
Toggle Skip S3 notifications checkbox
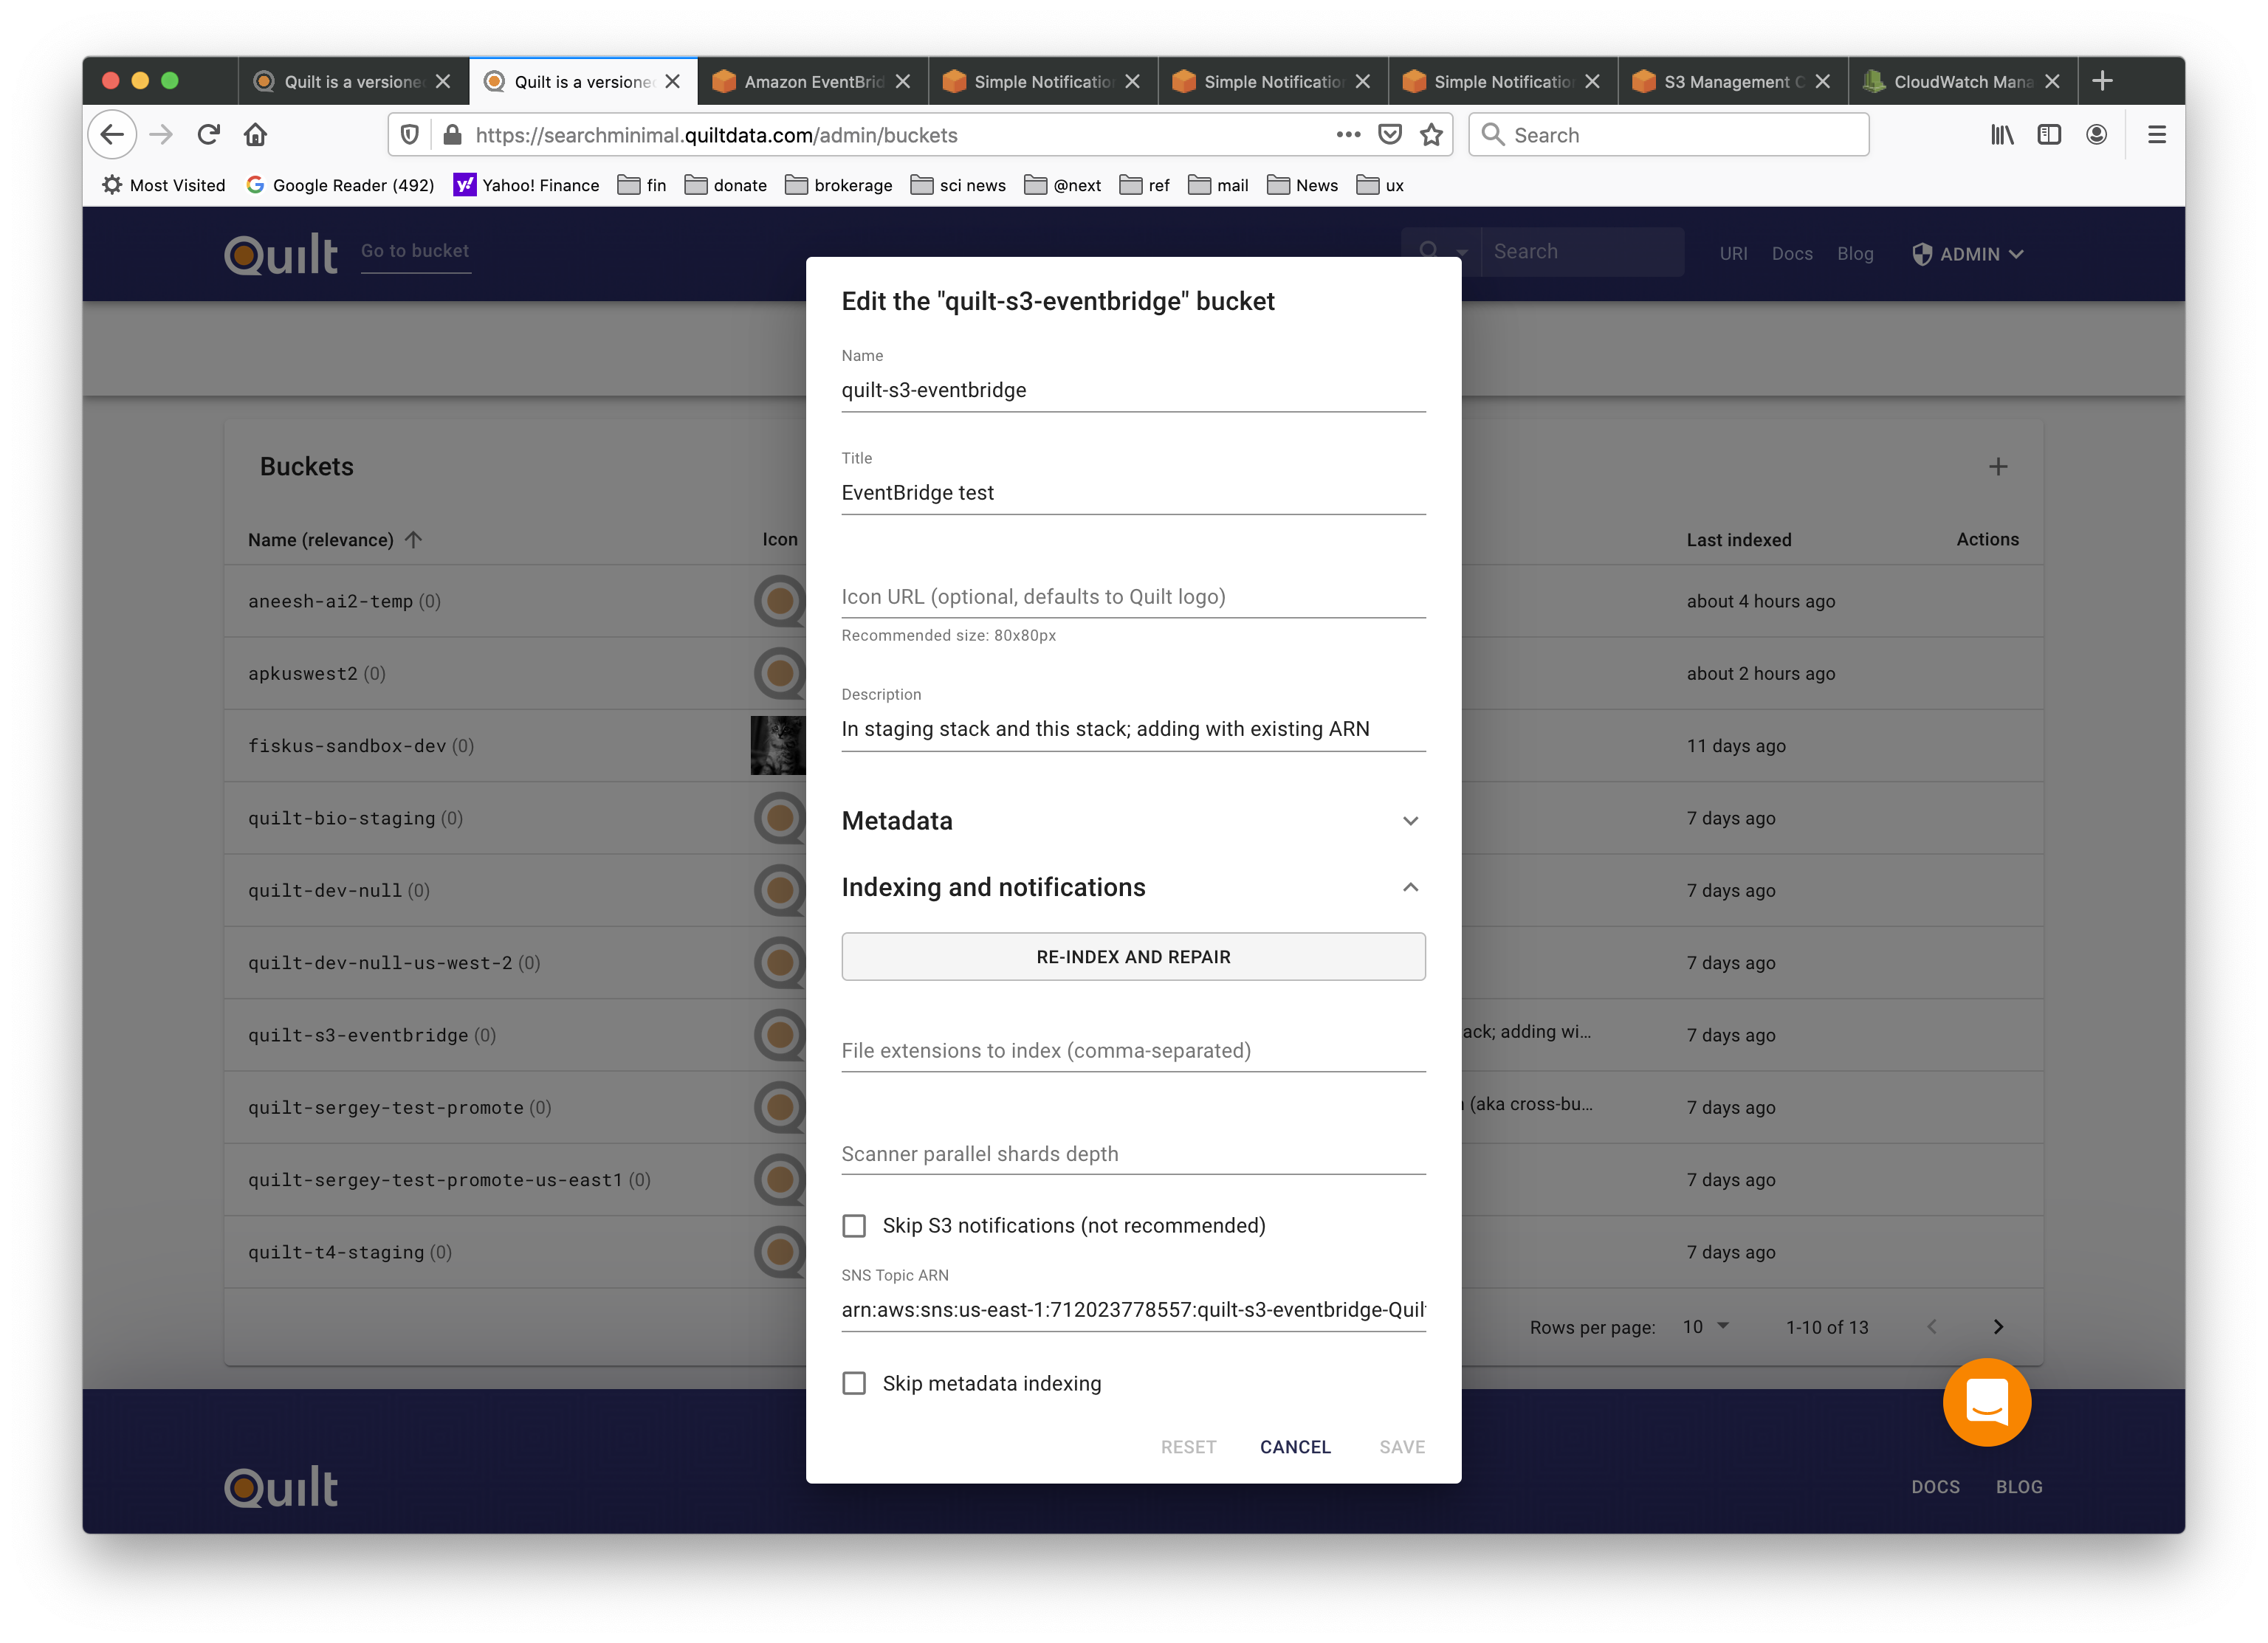(854, 1226)
